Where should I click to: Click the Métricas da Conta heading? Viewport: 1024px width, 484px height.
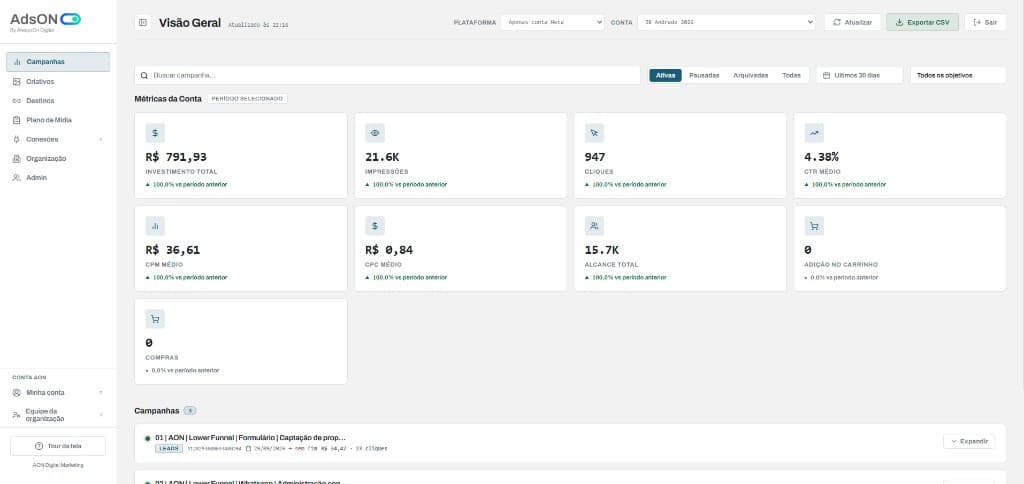[x=168, y=99]
